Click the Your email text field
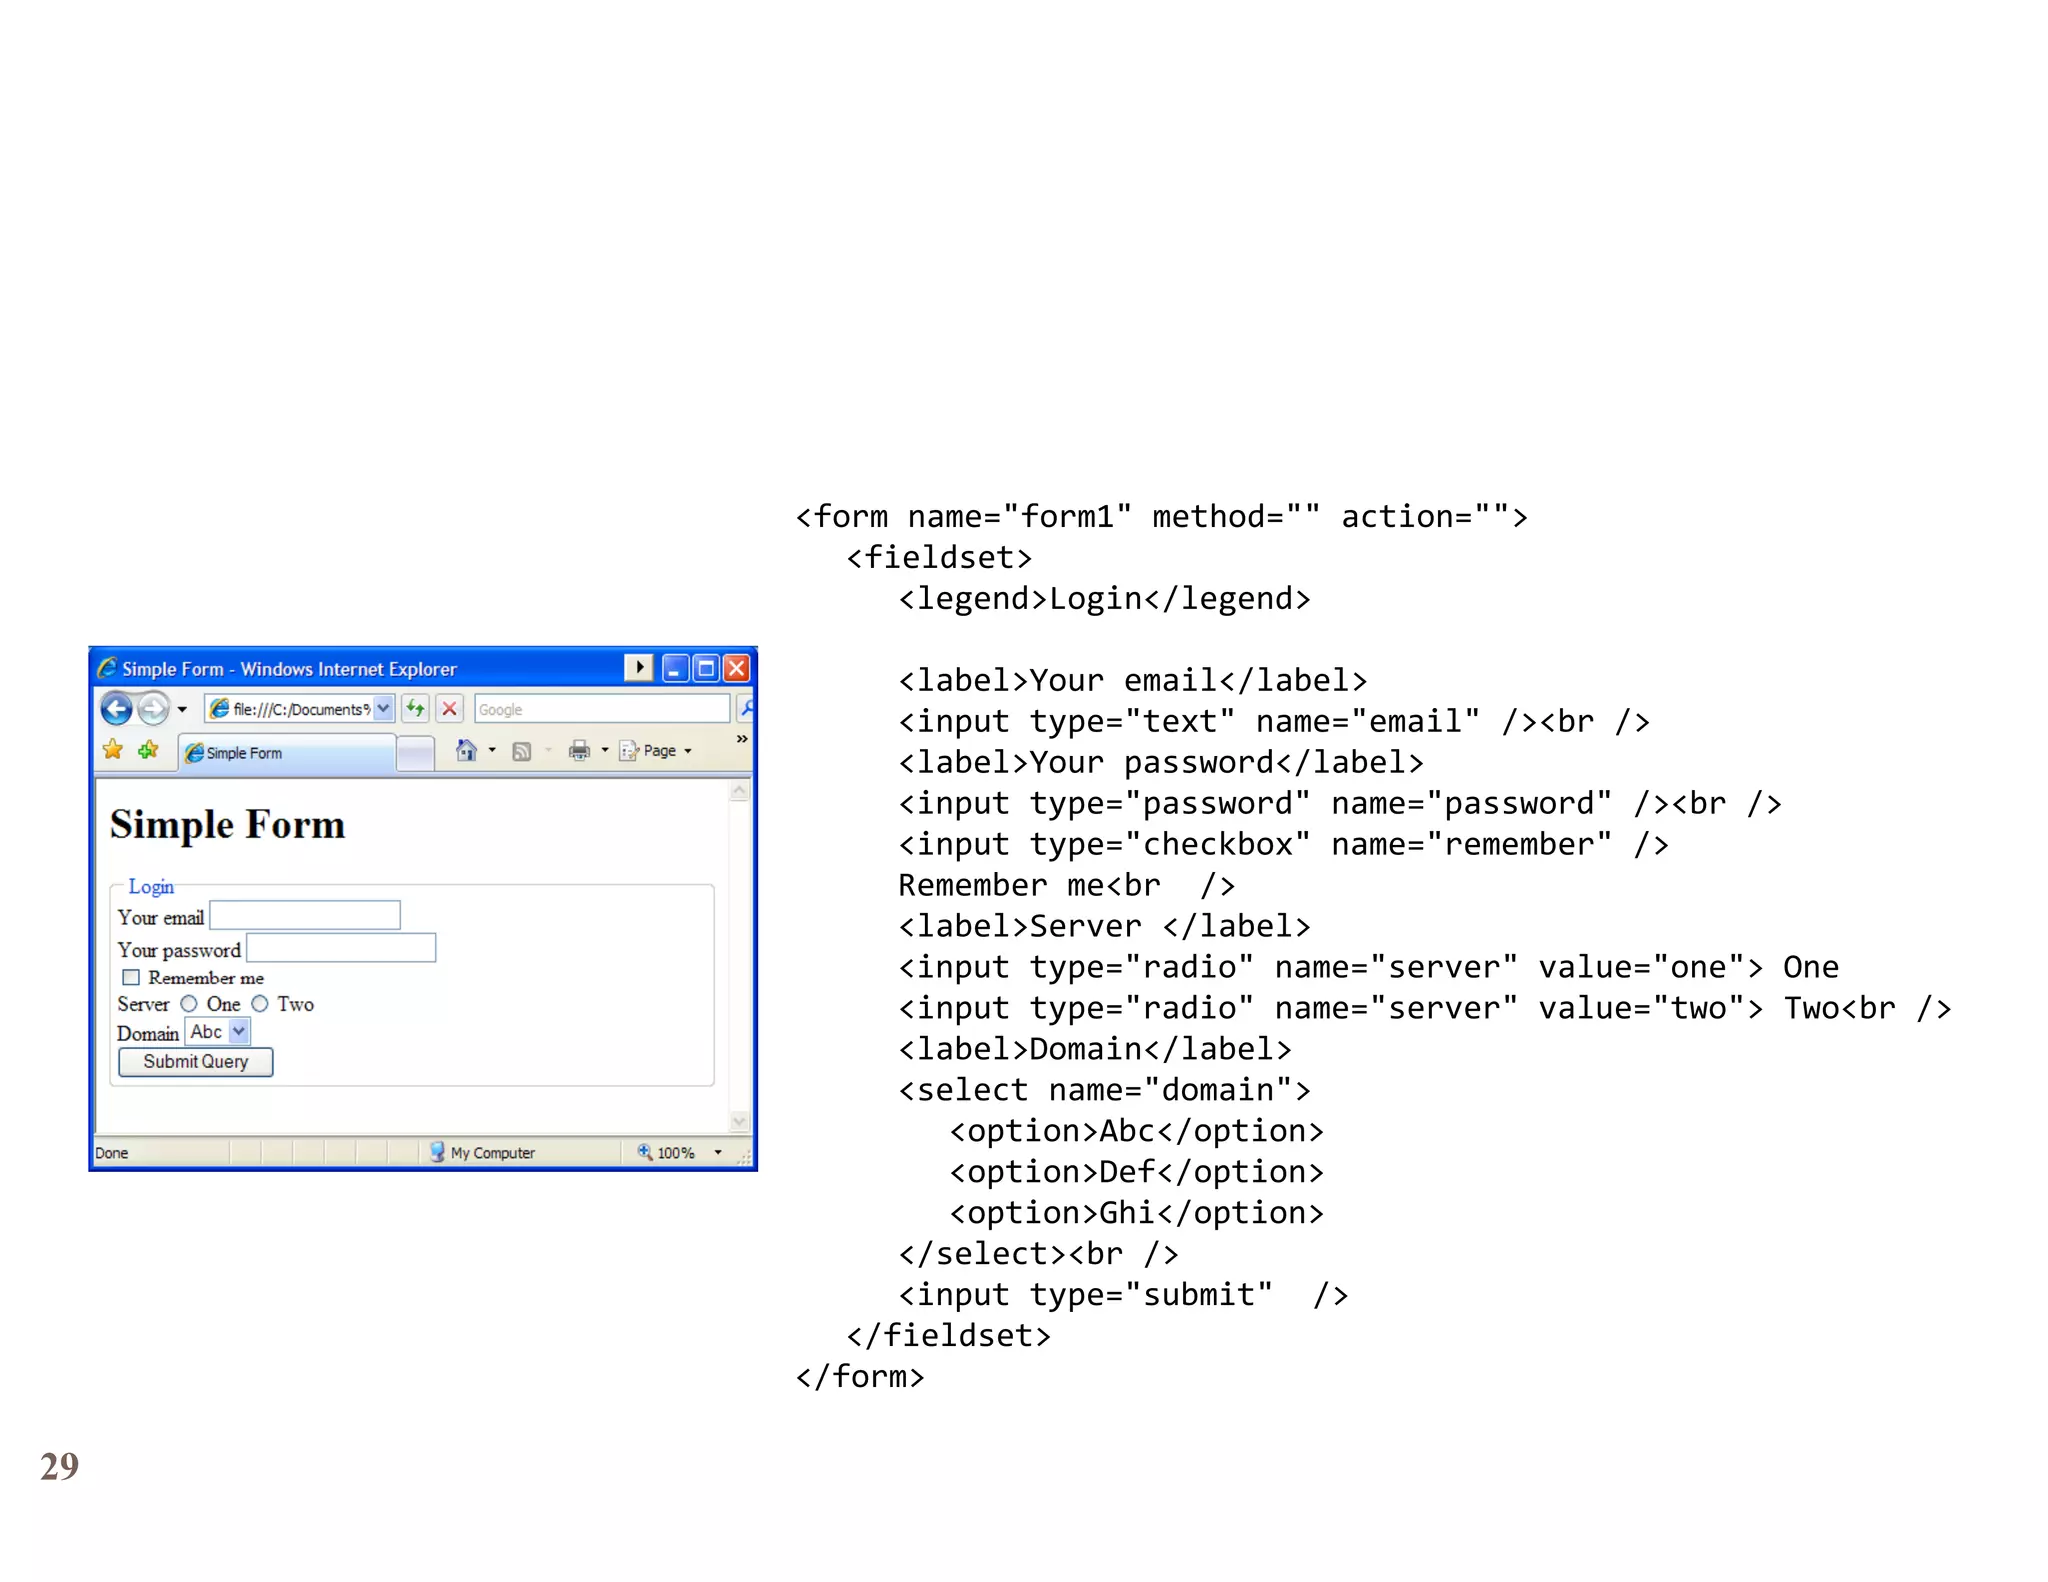2048x1582 pixels. tap(305, 915)
